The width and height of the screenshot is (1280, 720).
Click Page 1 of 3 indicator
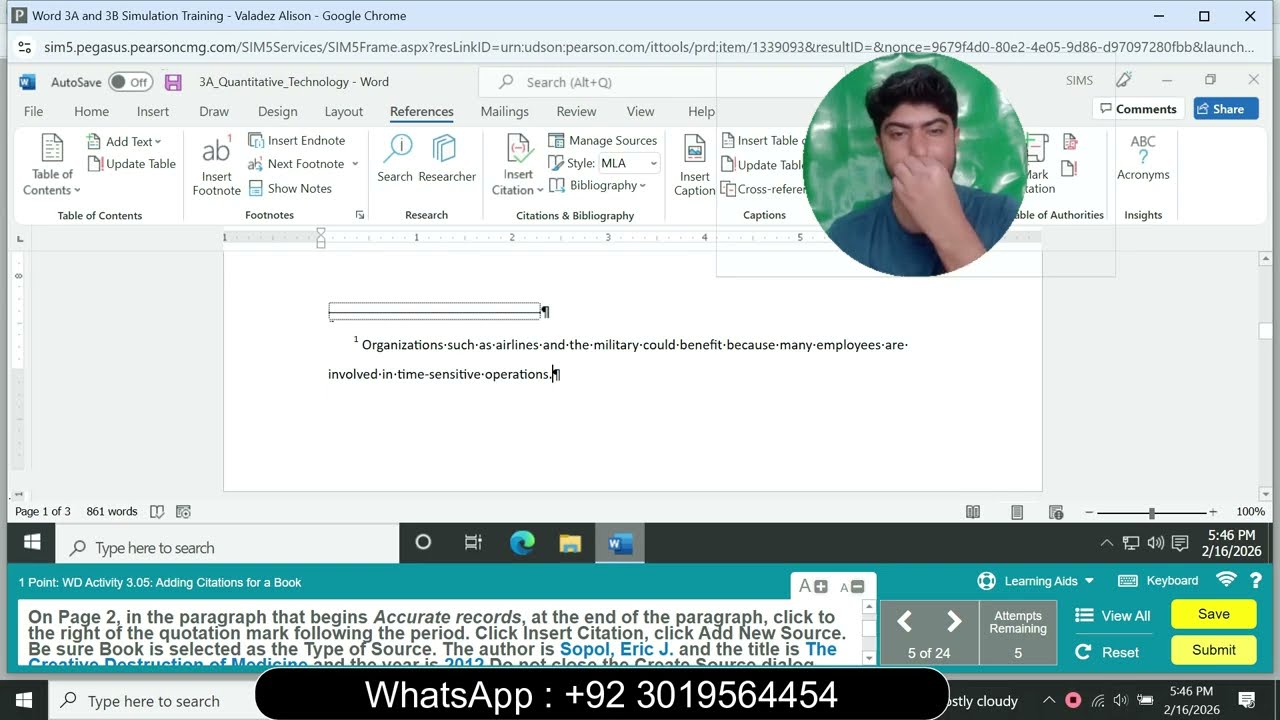pos(43,511)
